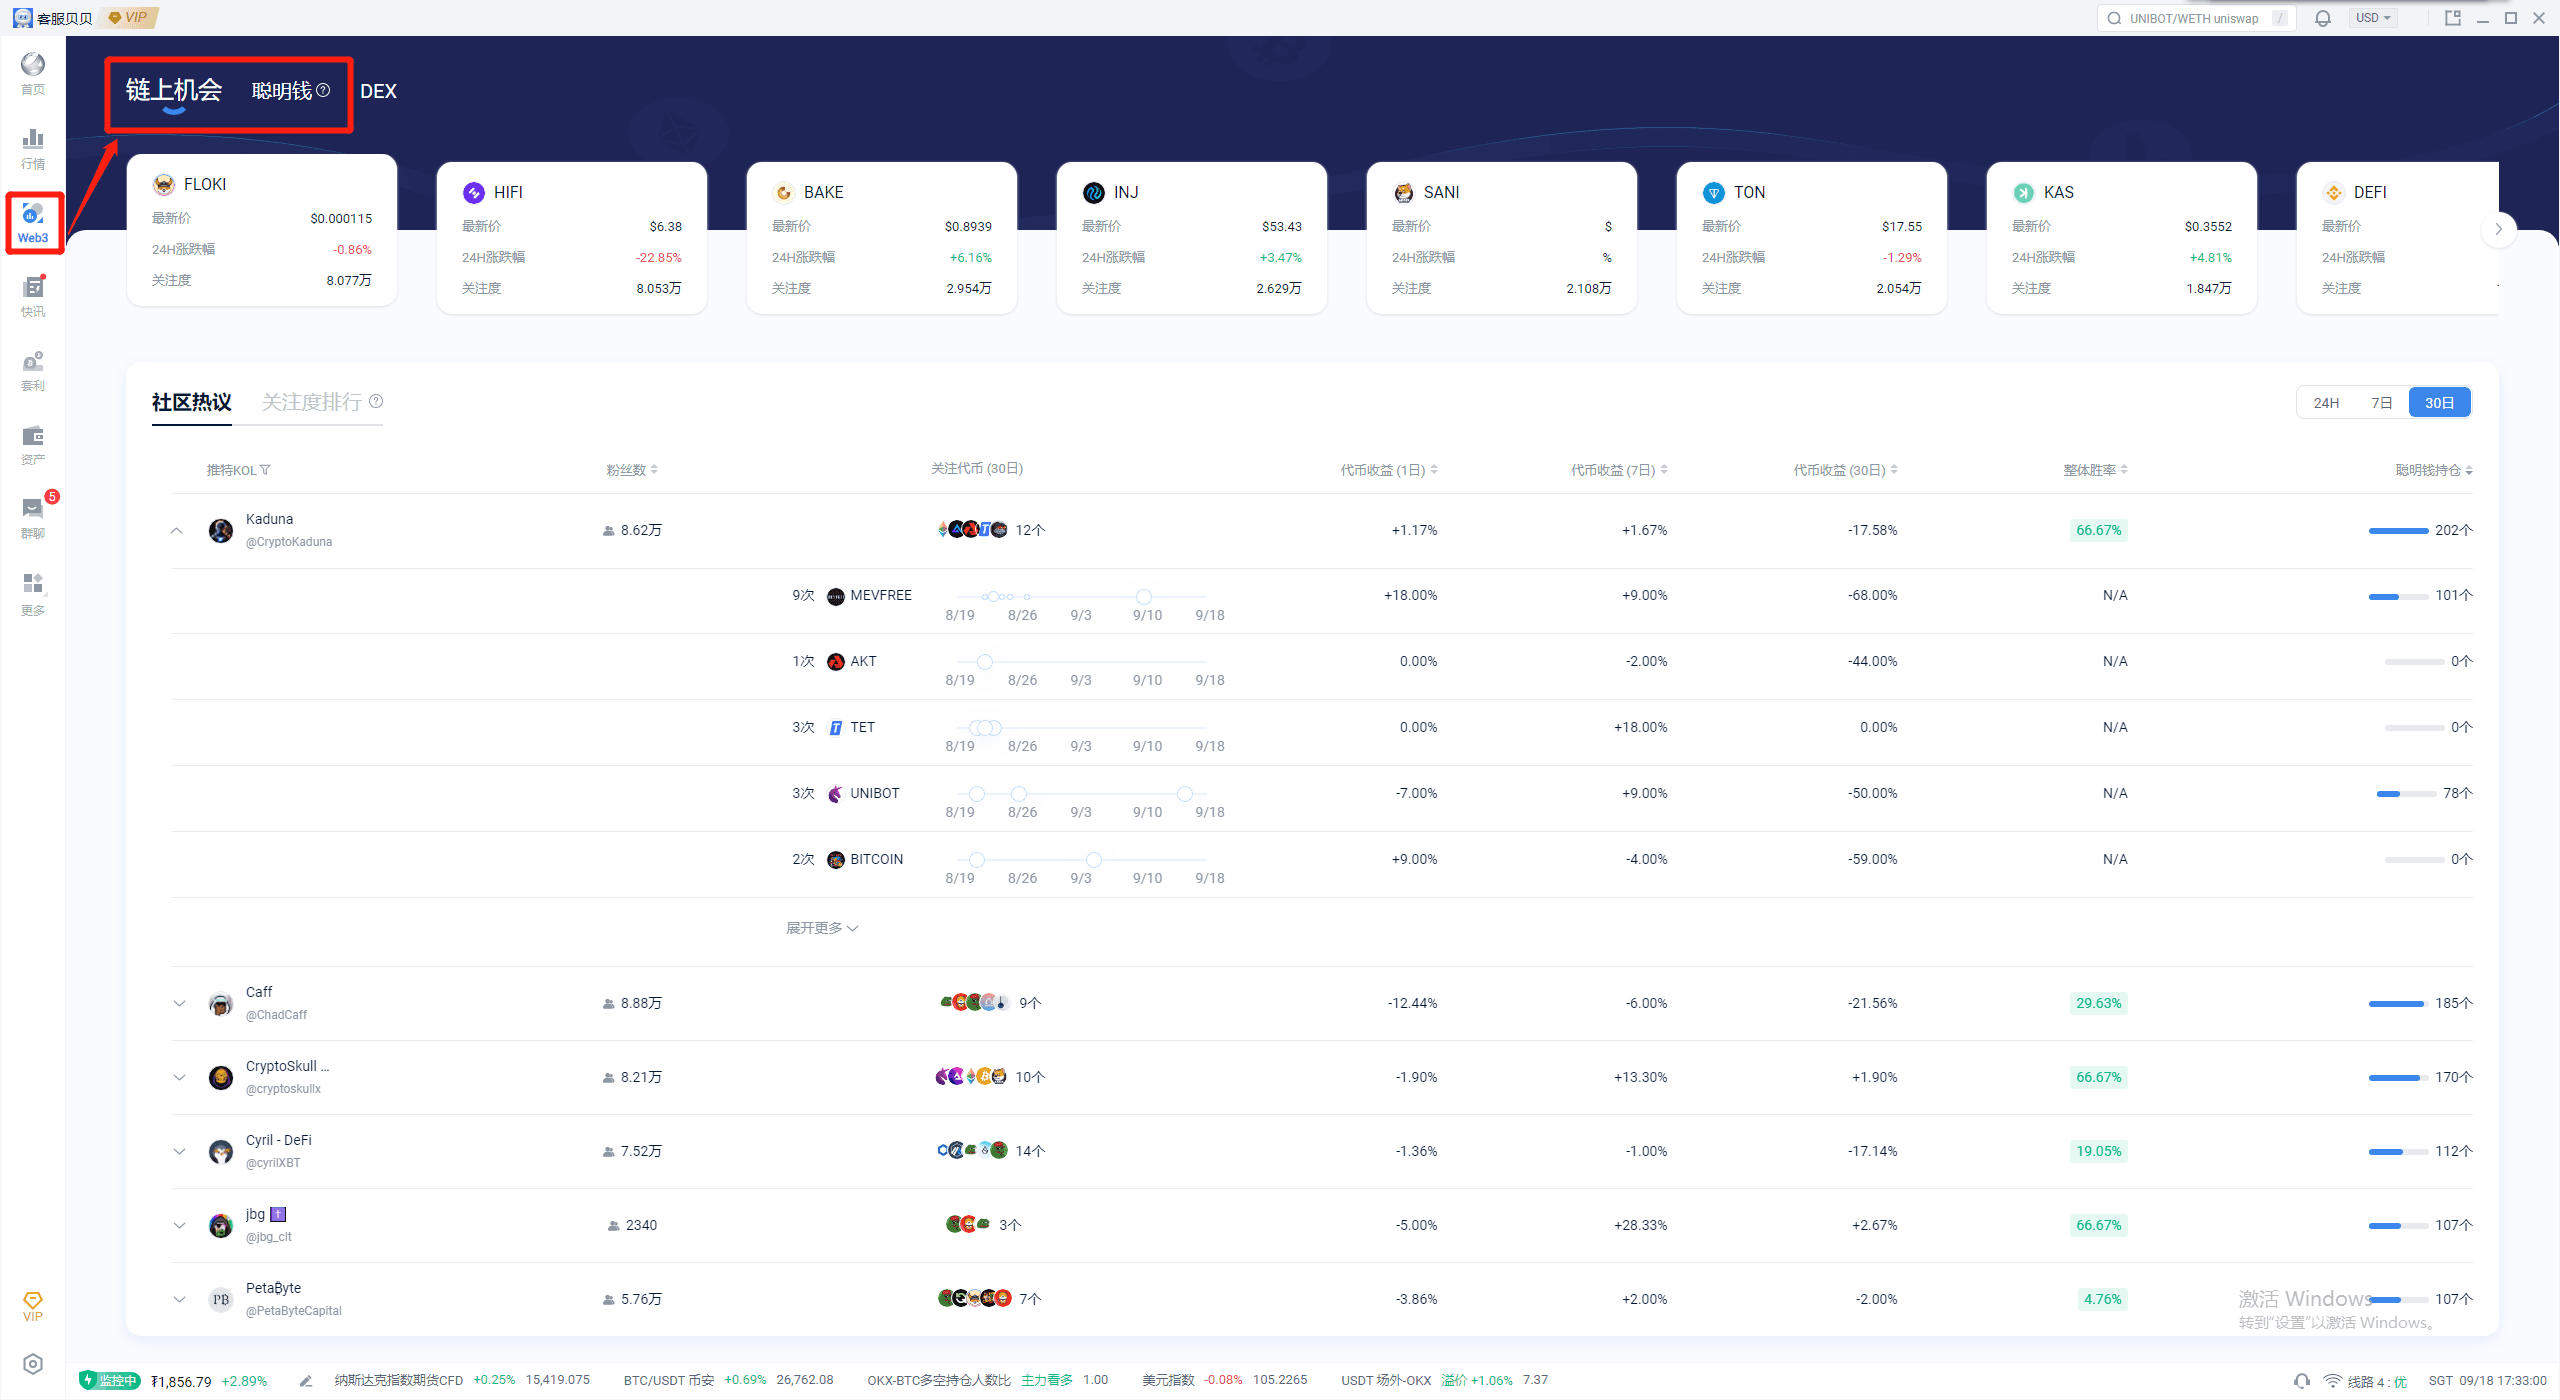Click Kaduna's 202个 smart money bar
The width and height of the screenshot is (2560, 1400).
pyautogui.click(x=2399, y=531)
